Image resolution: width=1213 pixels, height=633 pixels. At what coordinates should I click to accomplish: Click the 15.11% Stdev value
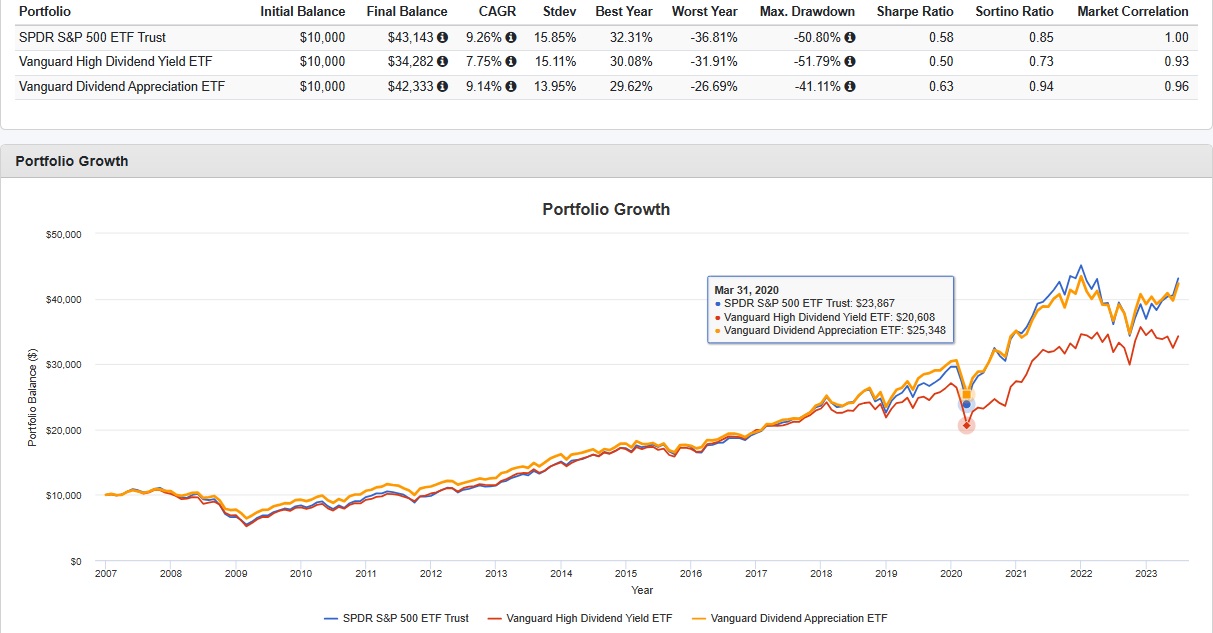(555, 62)
